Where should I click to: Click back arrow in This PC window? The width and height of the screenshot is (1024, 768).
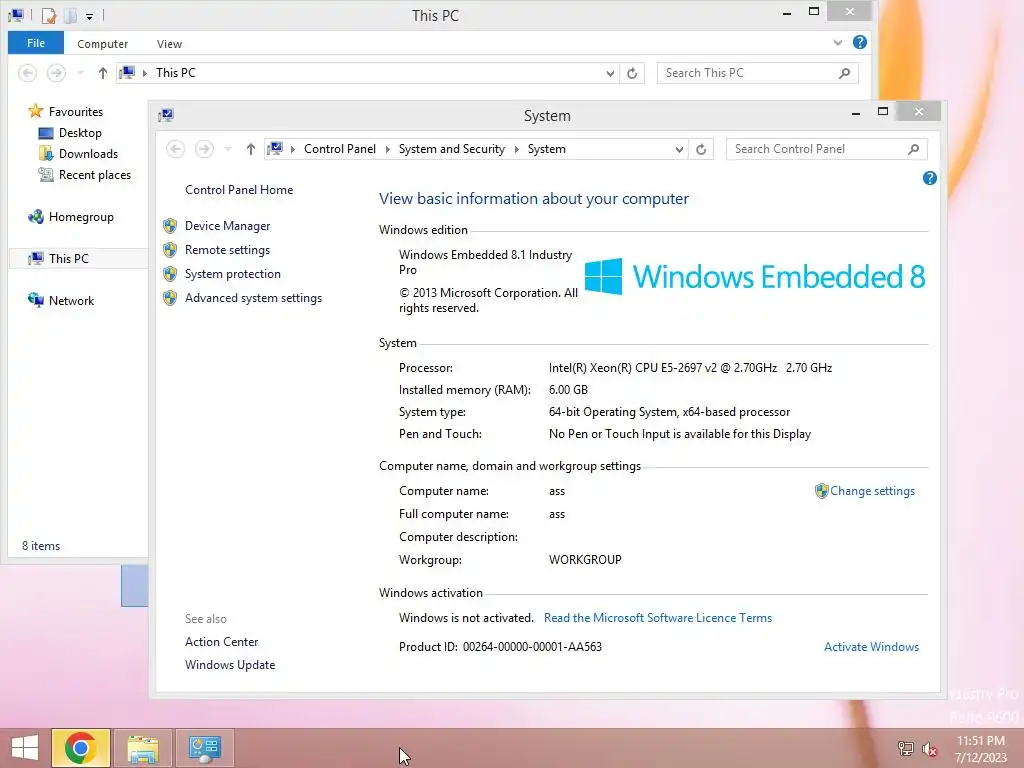pyautogui.click(x=27, y=73)
